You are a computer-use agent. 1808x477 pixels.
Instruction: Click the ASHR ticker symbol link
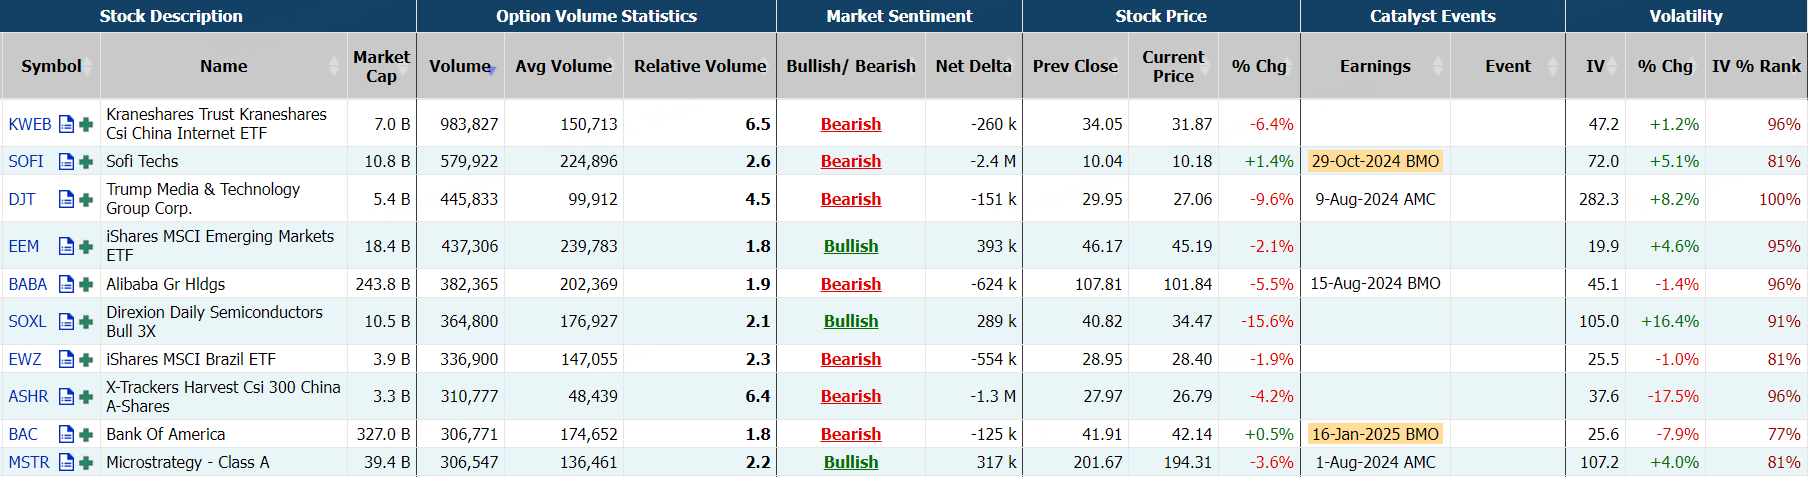point(28,396)
